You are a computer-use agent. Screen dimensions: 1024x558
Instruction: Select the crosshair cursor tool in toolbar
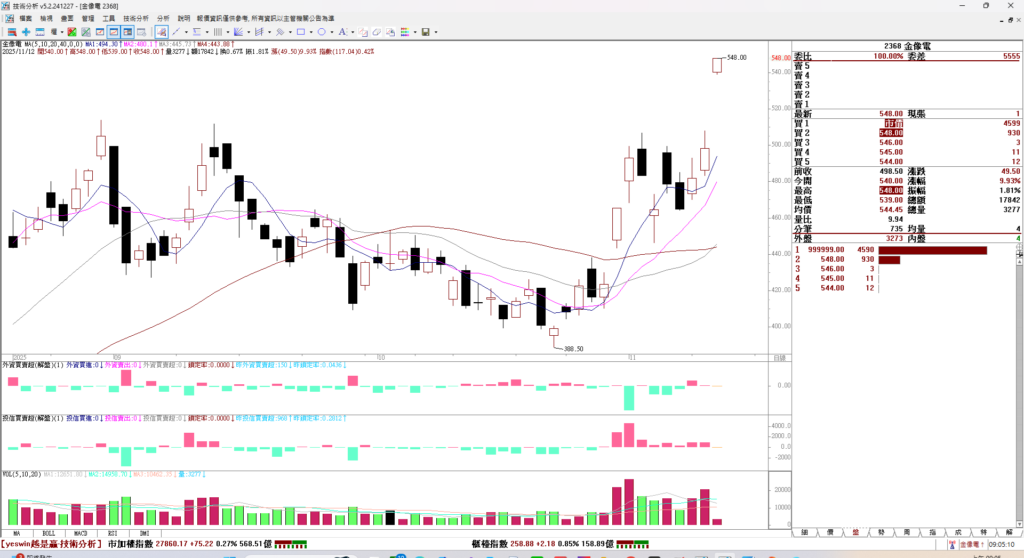point(26,32)
